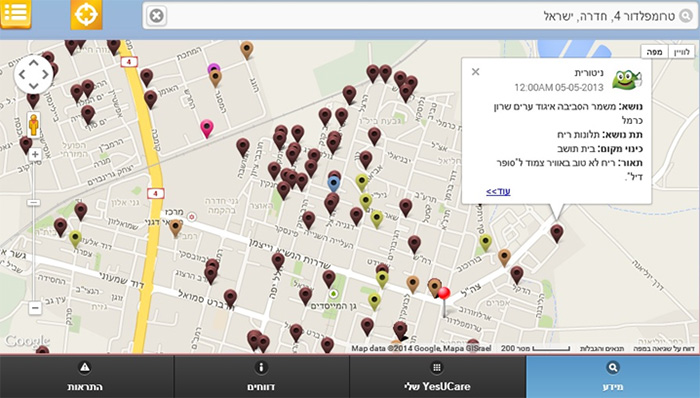Switch map to satellite view (לוויין)
The image size is (700, 398).
682,52
